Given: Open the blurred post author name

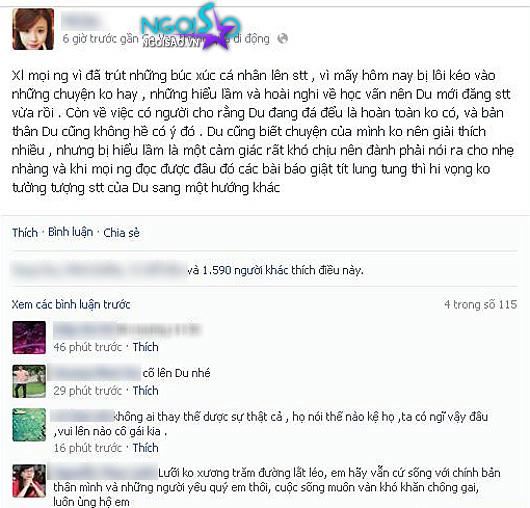Looking at the screenshot, I should click(x=82, y=20).
